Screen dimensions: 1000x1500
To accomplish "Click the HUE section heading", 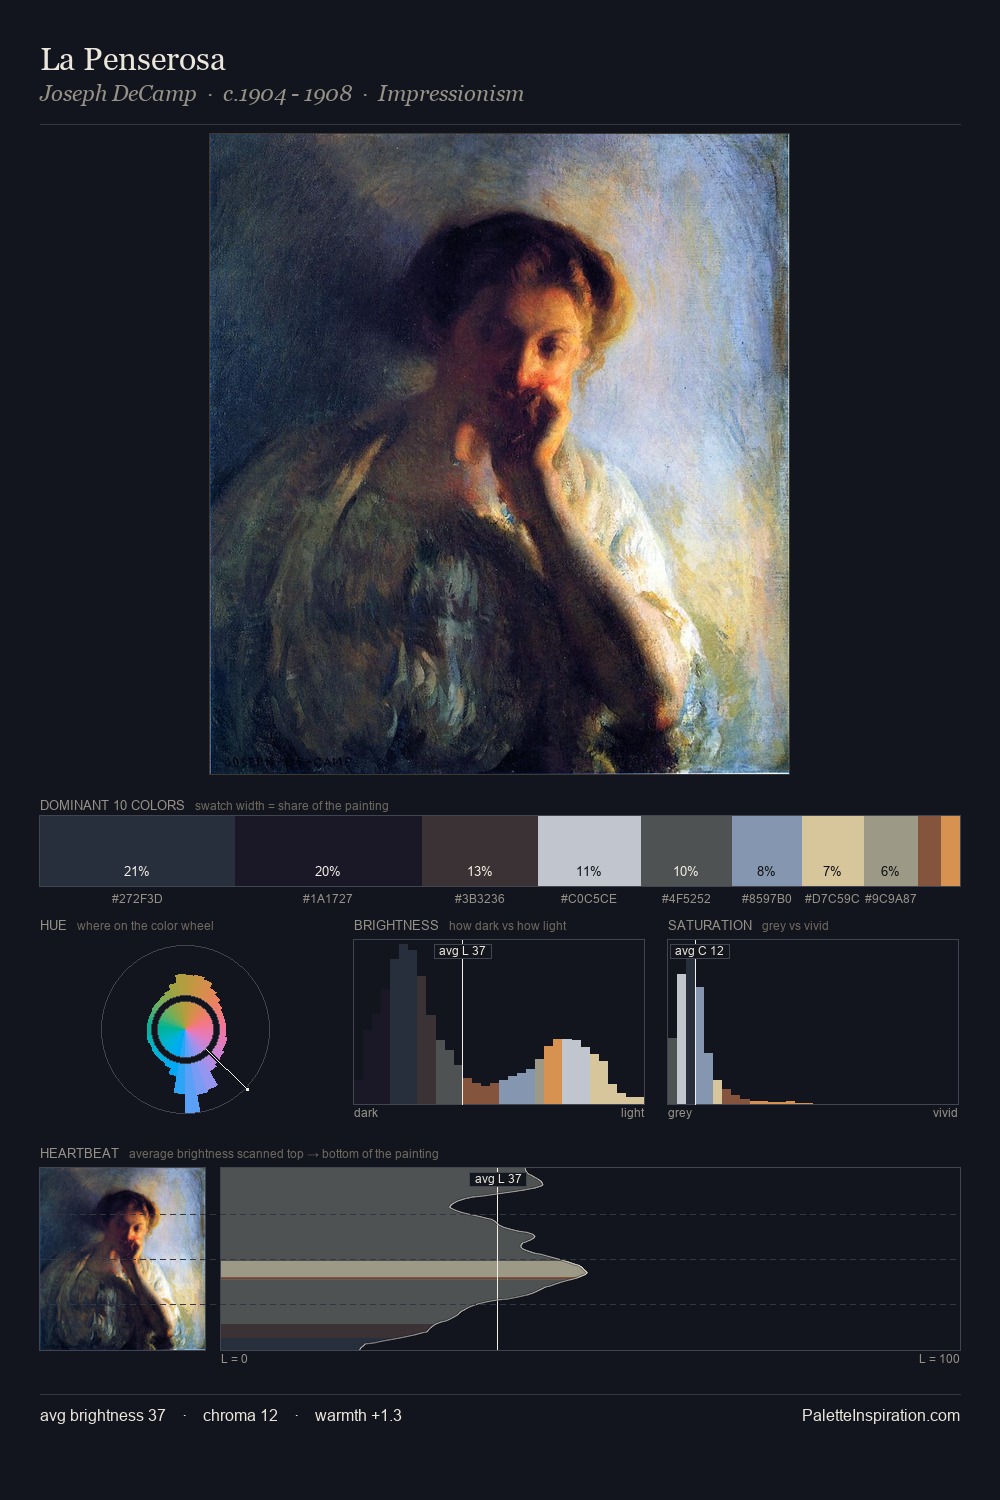I will click(x=53, y=926).
